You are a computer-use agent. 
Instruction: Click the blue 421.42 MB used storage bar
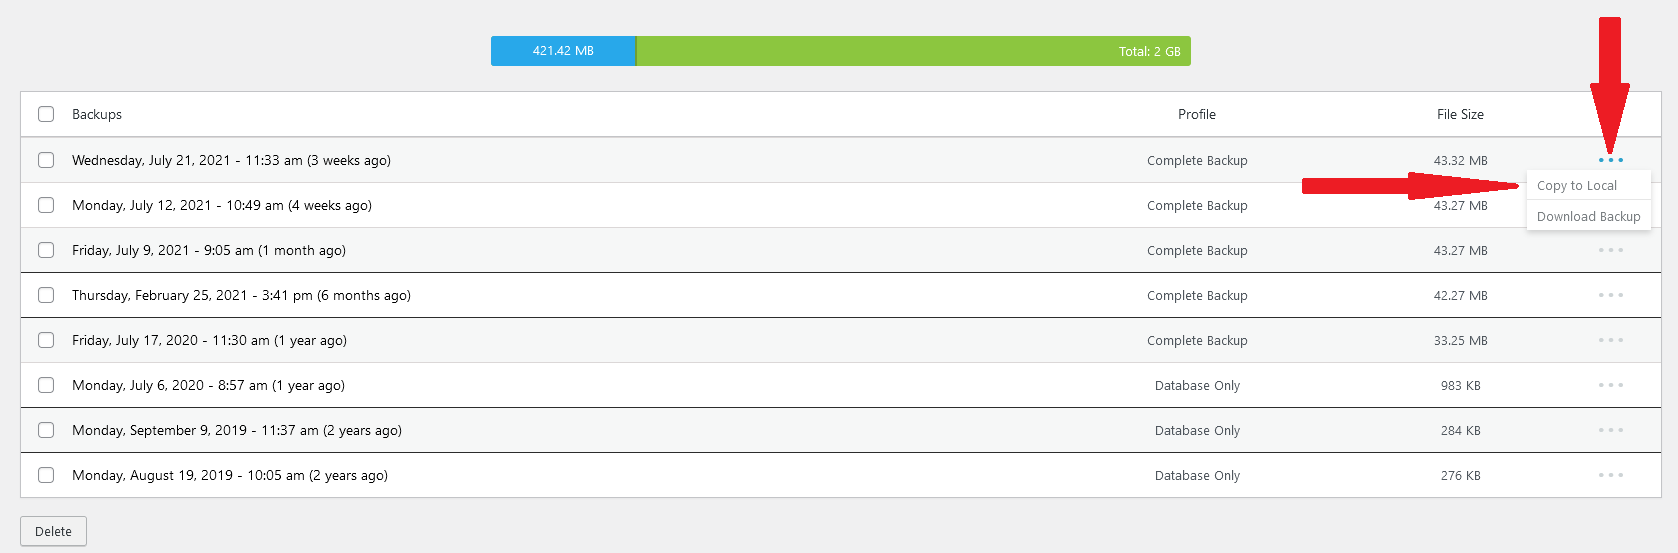[563, 51]
